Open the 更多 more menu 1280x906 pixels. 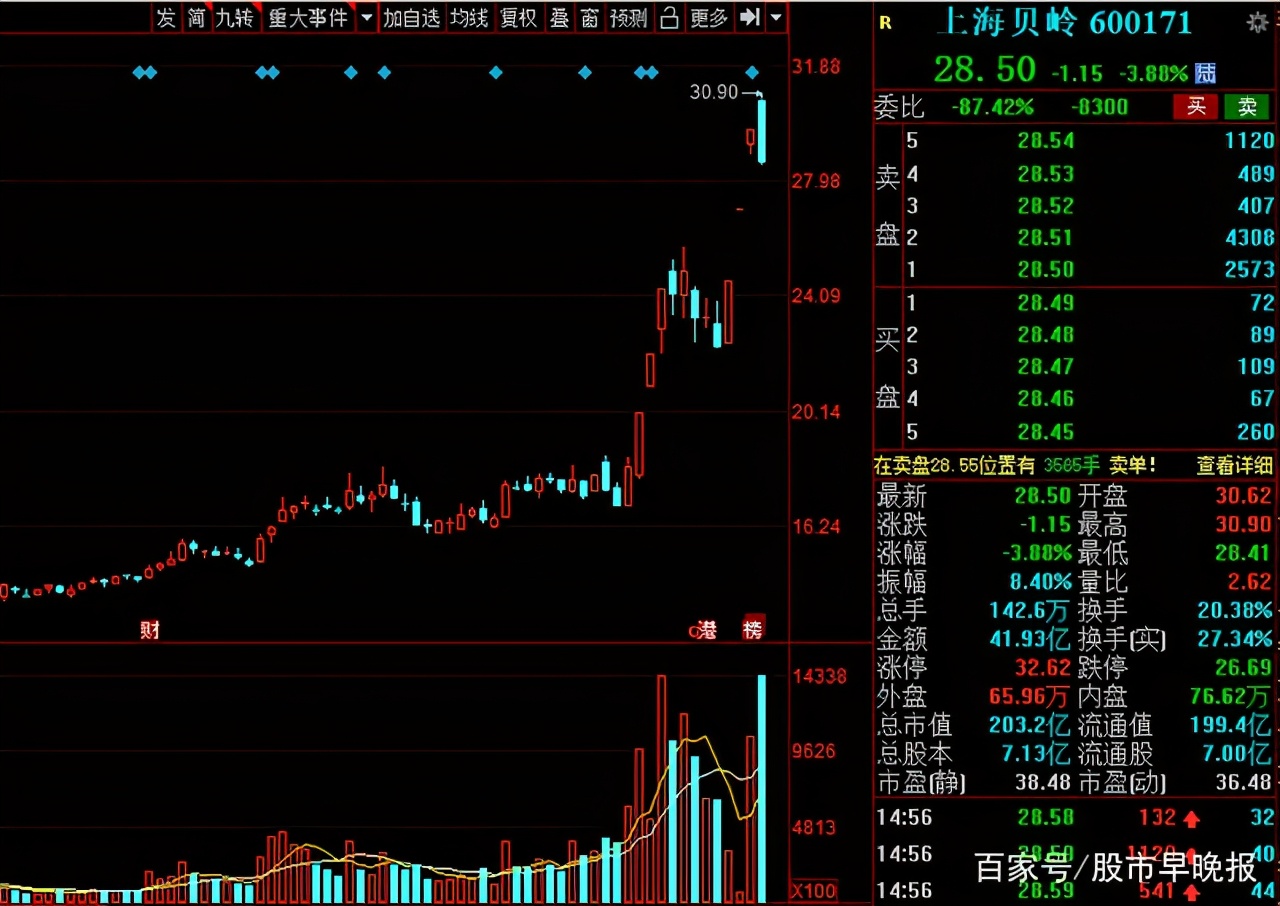(709, 18)
